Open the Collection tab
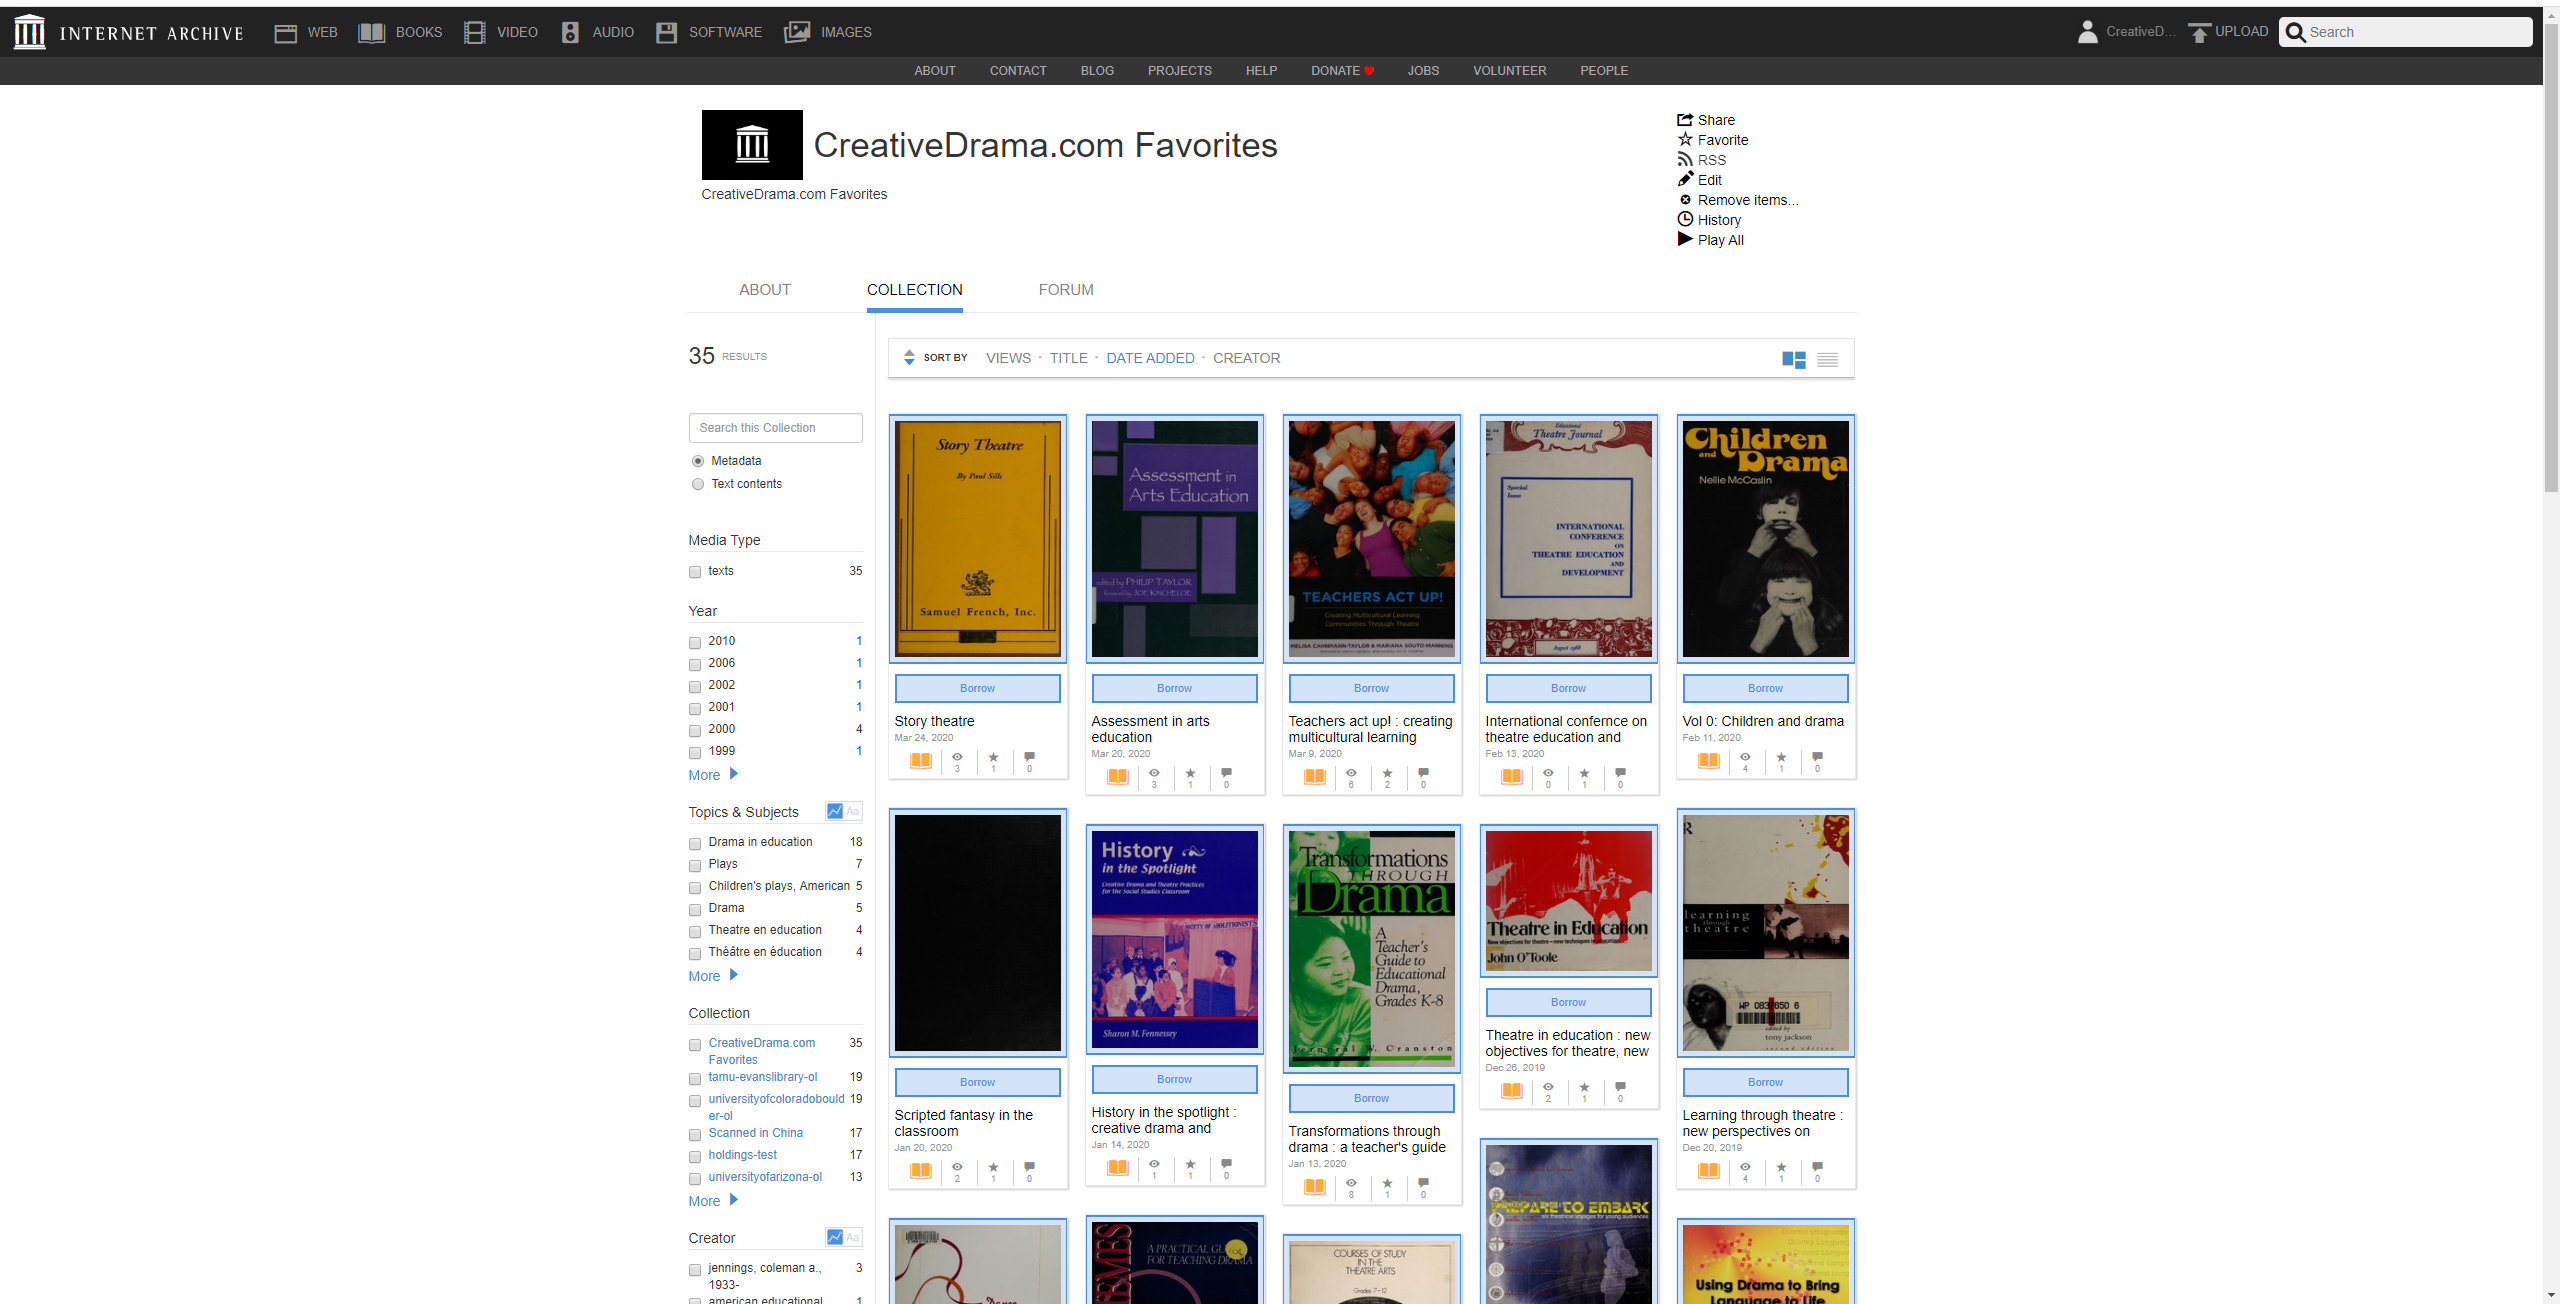The height and width of the screenshot is (1304, 2560). [915, 290]
